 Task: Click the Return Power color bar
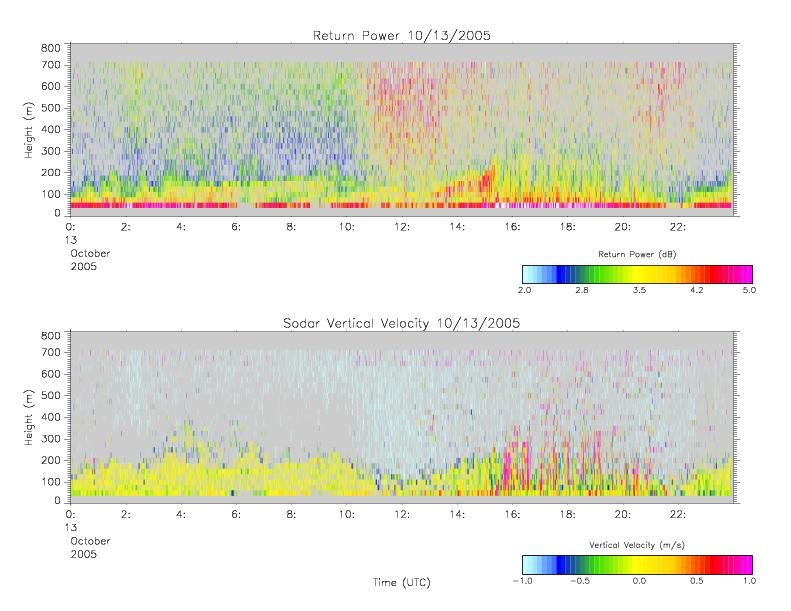click(x=638, y=274)
